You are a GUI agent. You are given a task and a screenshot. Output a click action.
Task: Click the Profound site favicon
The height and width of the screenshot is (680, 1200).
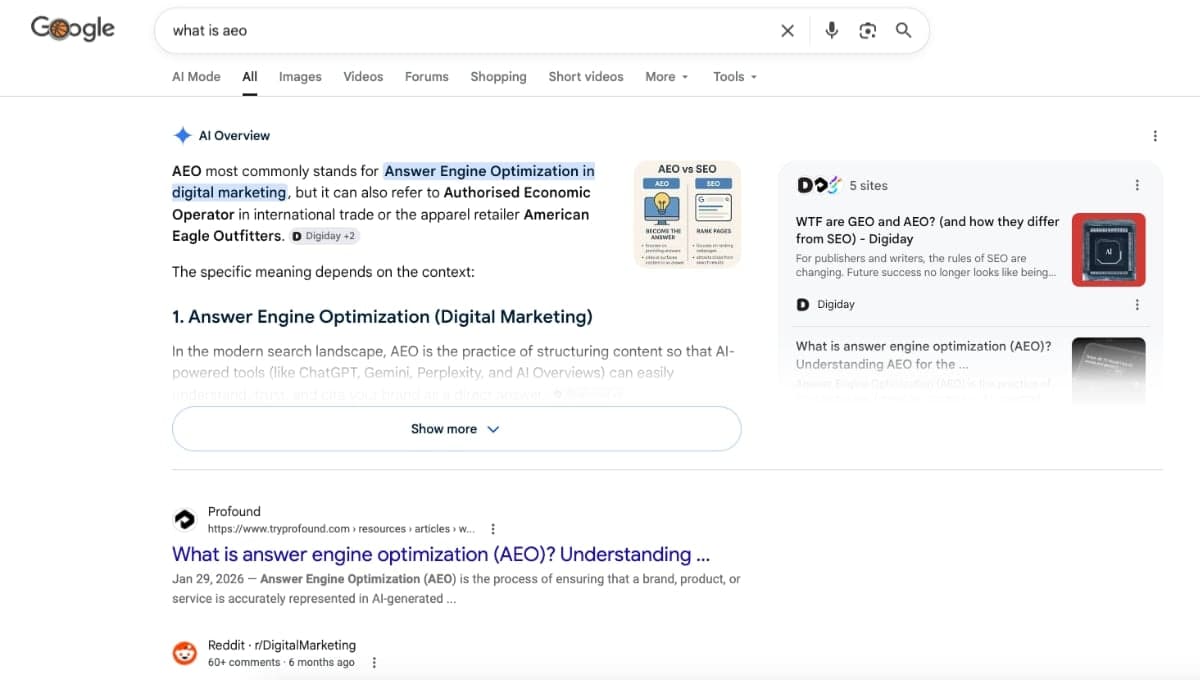pos(185,519)
